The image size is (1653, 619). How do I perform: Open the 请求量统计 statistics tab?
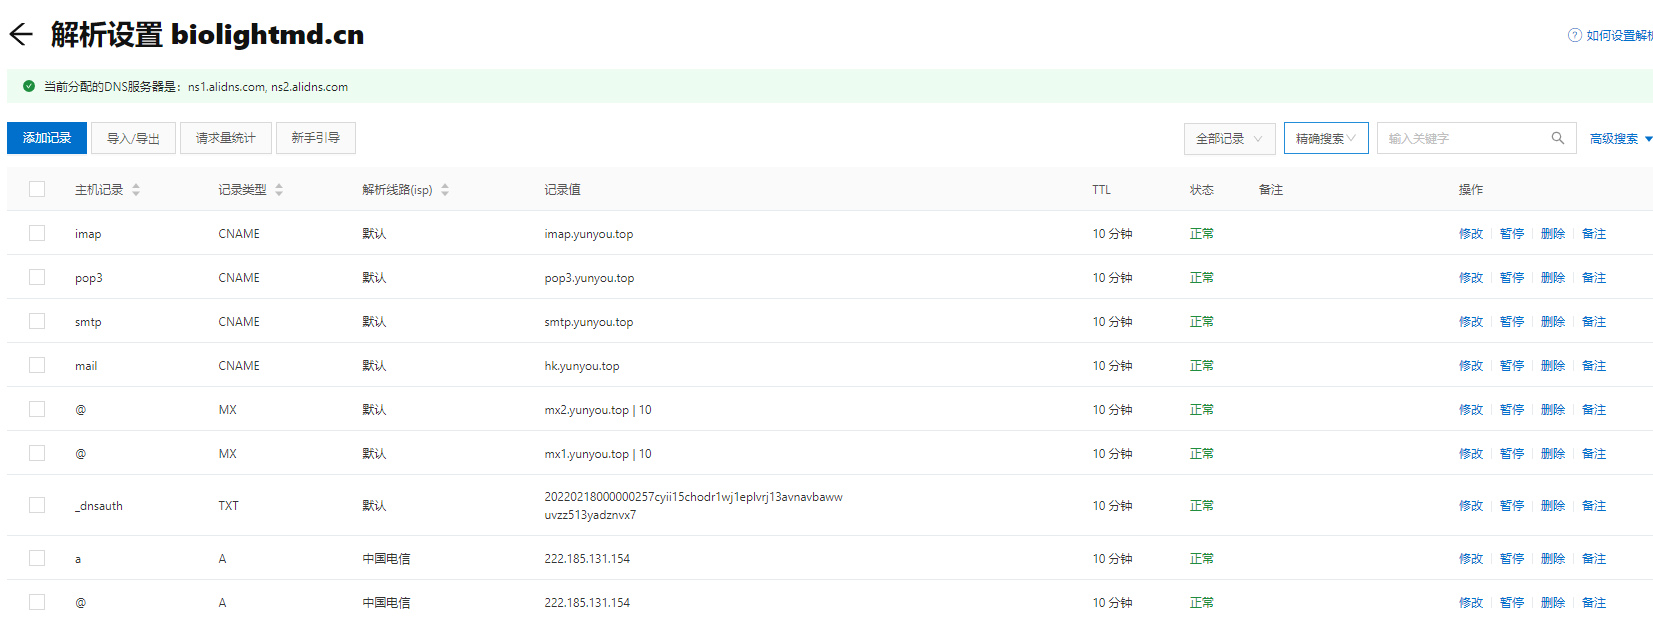tap(225, 138)
